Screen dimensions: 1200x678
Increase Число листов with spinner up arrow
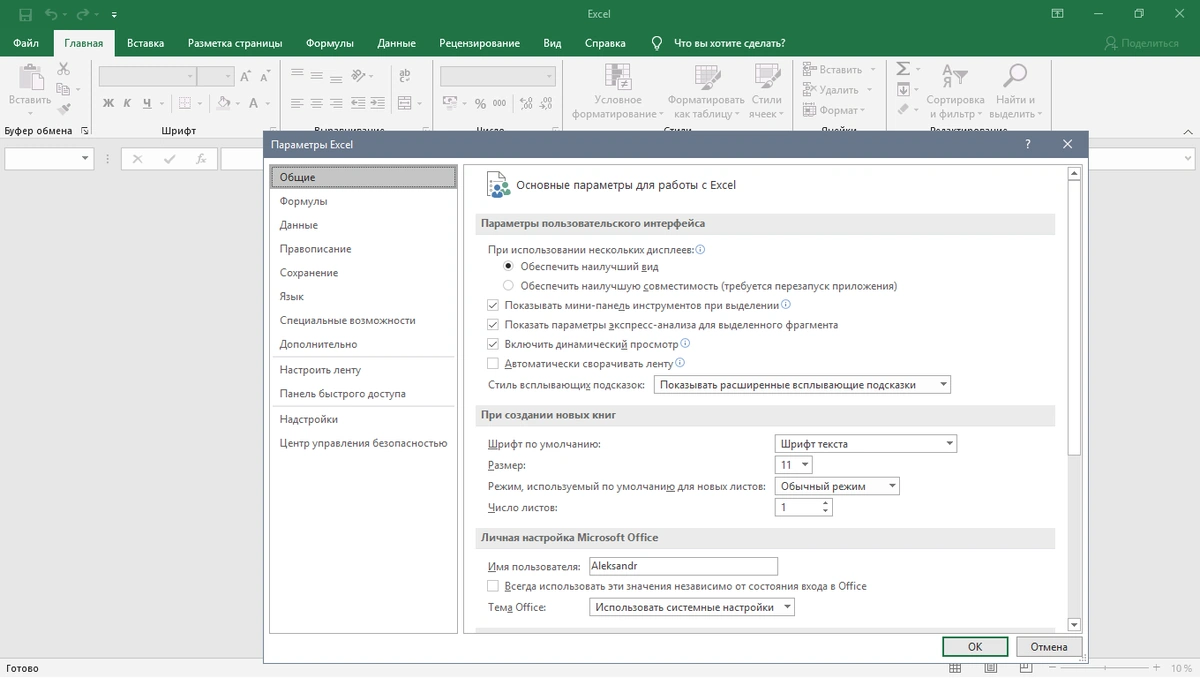pos(826,504)
